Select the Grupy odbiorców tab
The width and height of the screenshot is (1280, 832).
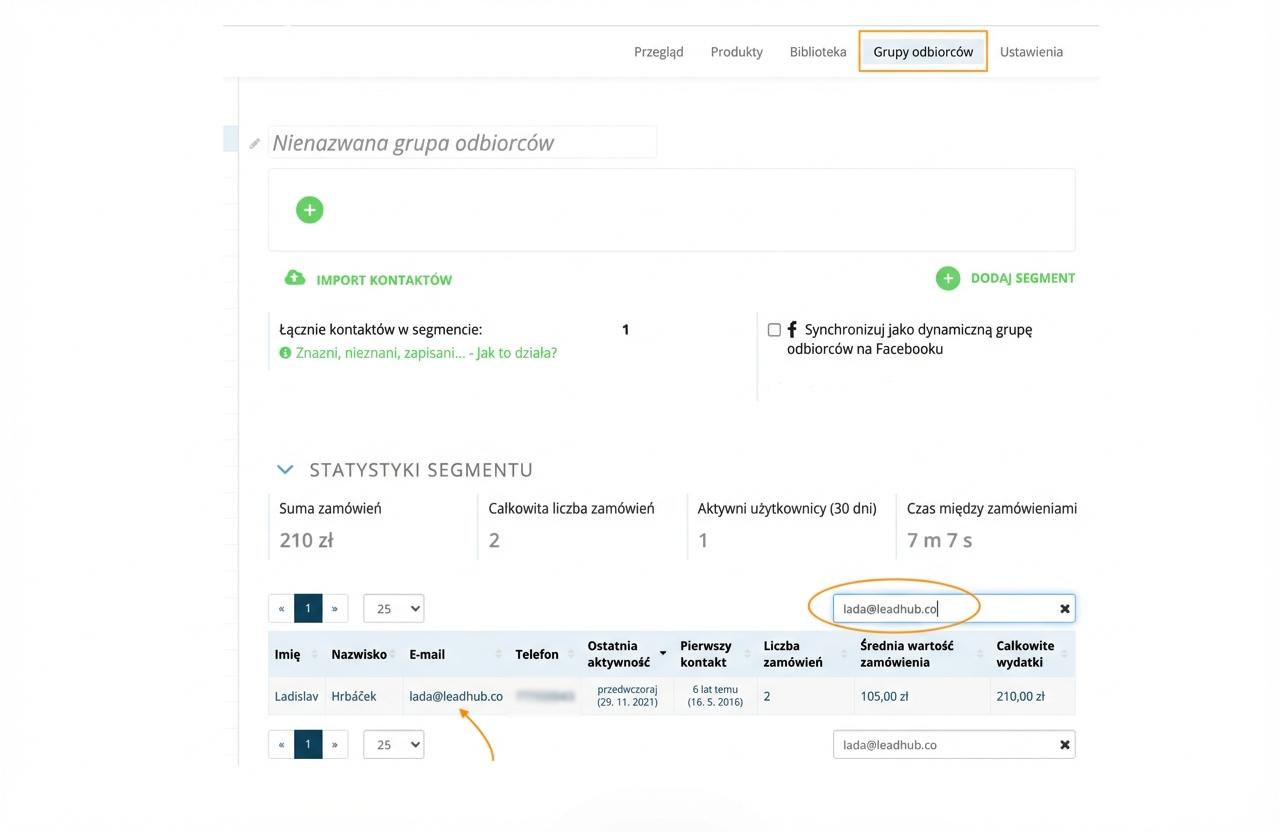click(x=923, y=52)
